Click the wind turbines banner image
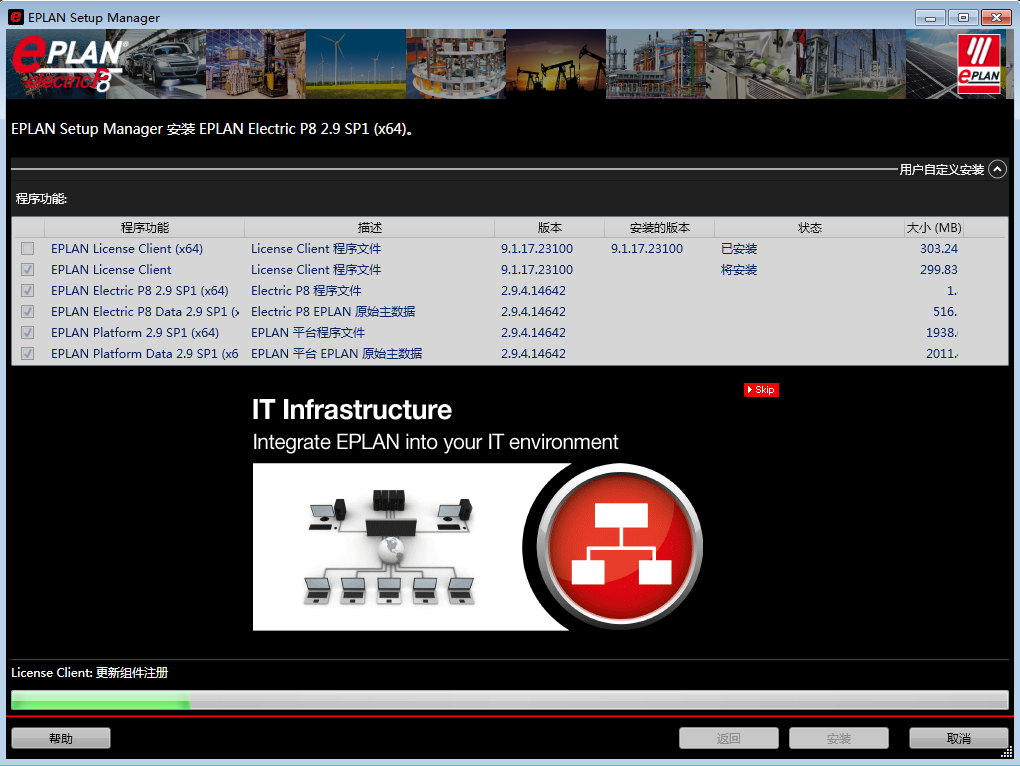 pyautogui.click(x=355, y=64)
